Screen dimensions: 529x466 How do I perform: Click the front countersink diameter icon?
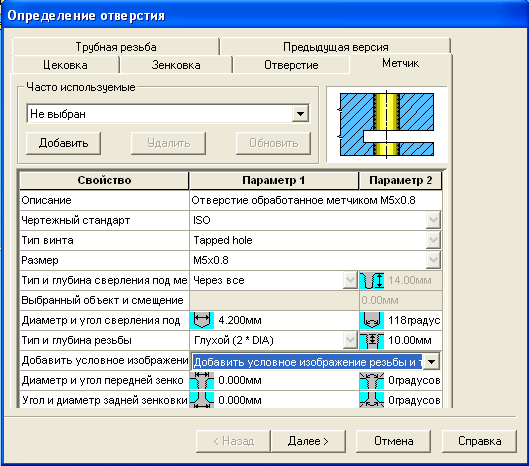click(x=202, y=381)
